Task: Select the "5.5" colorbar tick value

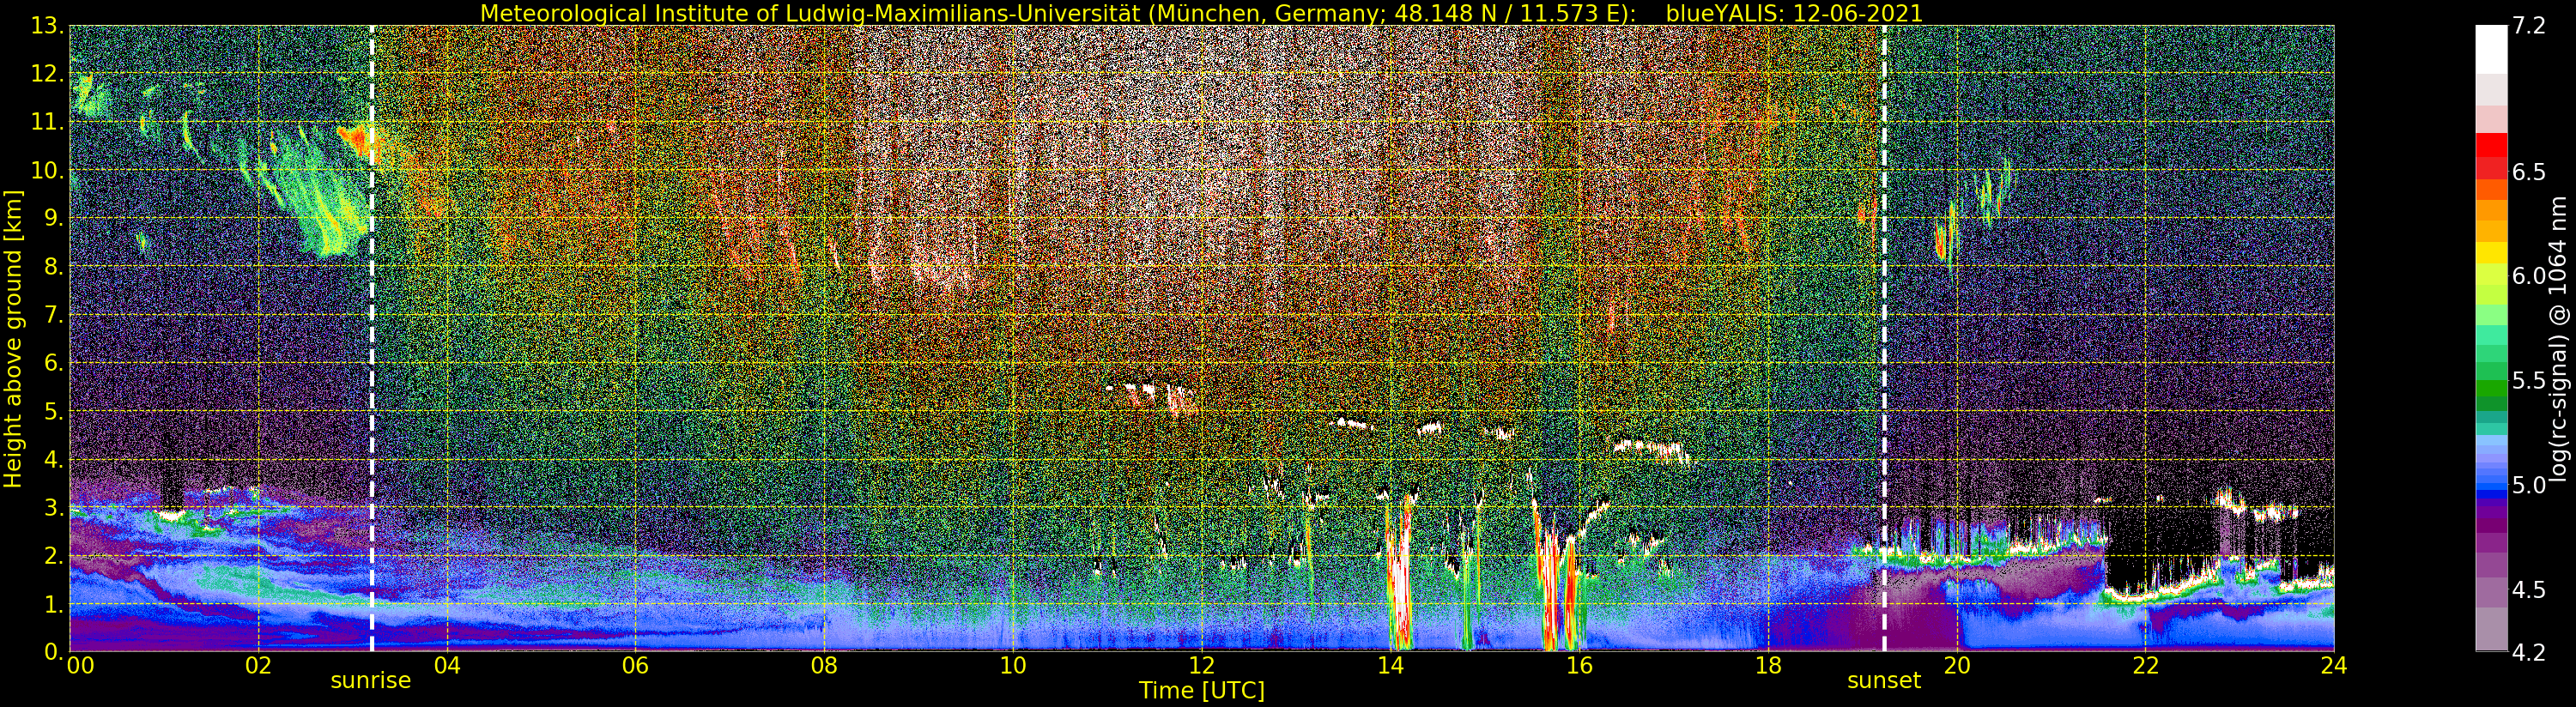Action: pyautogui.click(x=2528, y=381)
